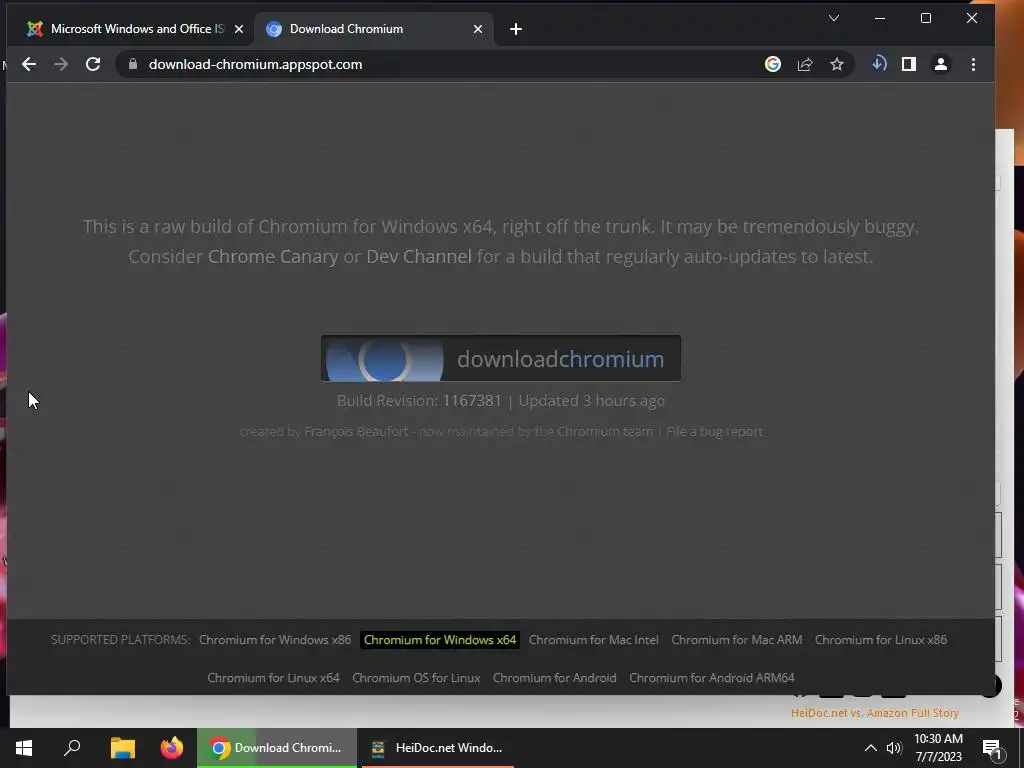Go back to the previous page
This screenshot has height=768, width=1024.
[x=29, y=64]
